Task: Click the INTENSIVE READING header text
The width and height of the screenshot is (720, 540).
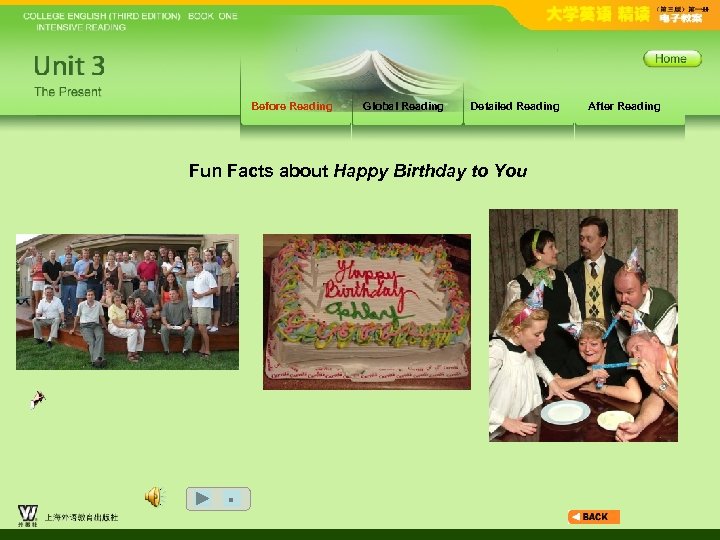Action: [81, 28]
